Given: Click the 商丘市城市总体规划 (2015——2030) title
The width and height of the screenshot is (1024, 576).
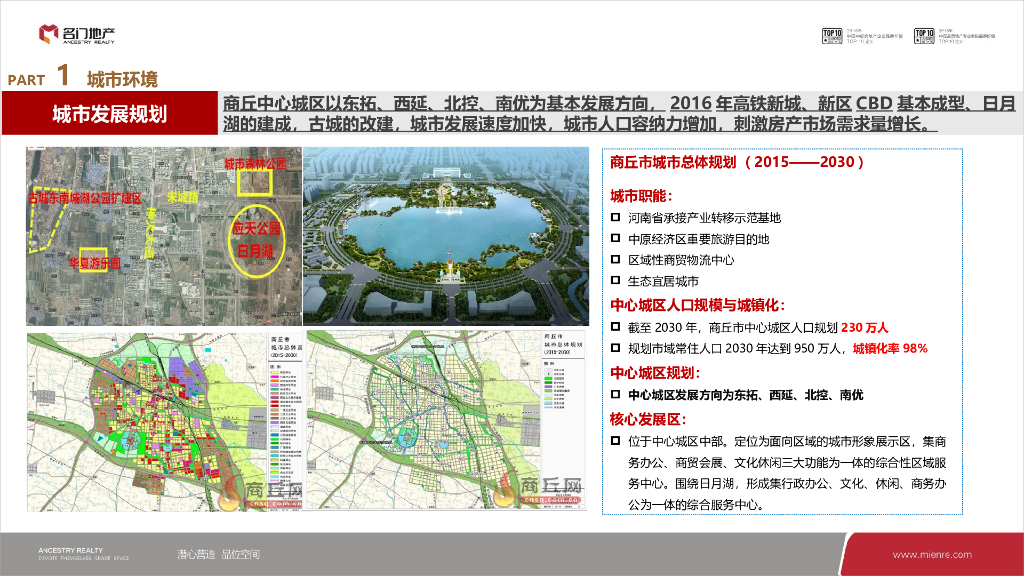Looking at the screenshot, I should click(x=737, y=162).
